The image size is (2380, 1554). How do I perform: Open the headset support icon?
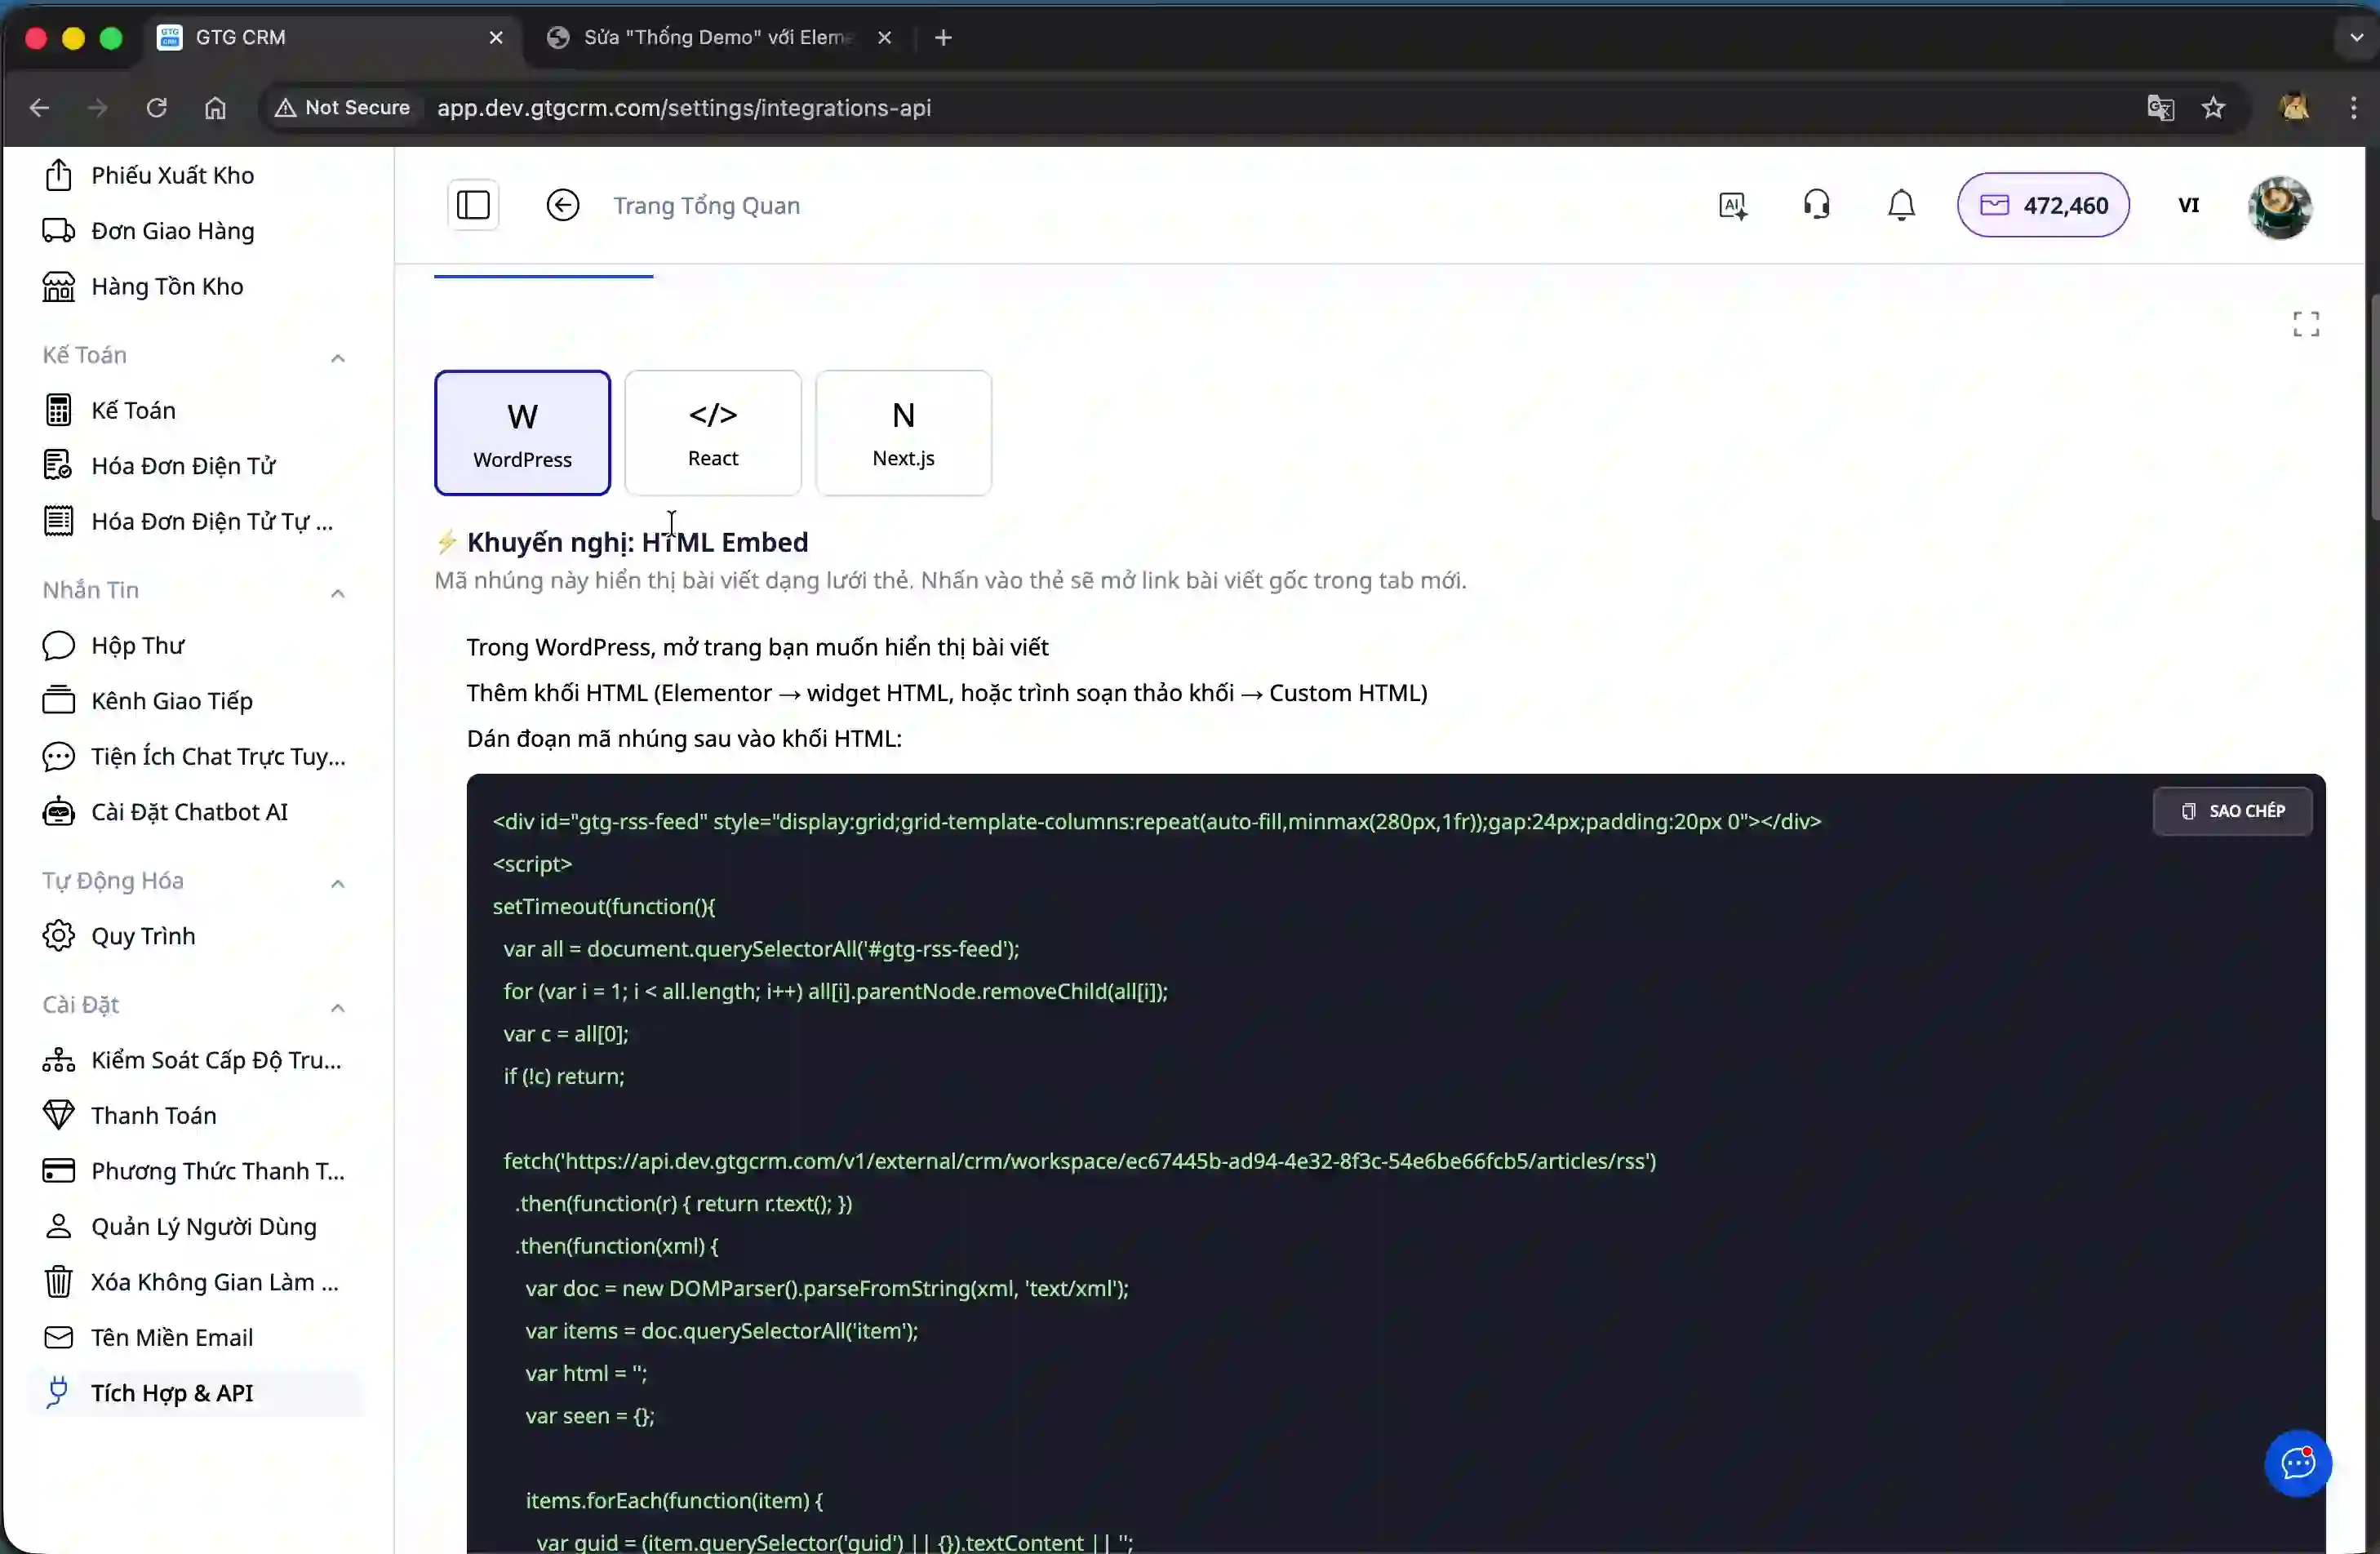point(1817,204)
